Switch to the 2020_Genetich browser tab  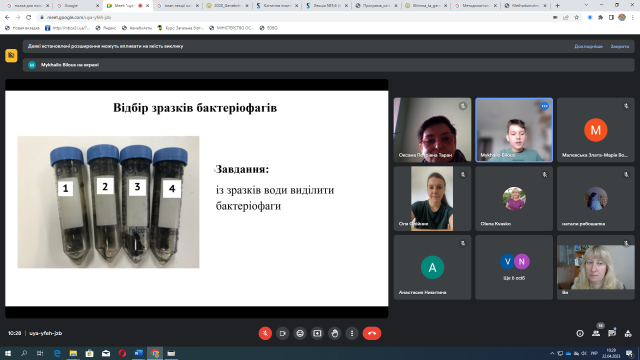coord(227,6)
